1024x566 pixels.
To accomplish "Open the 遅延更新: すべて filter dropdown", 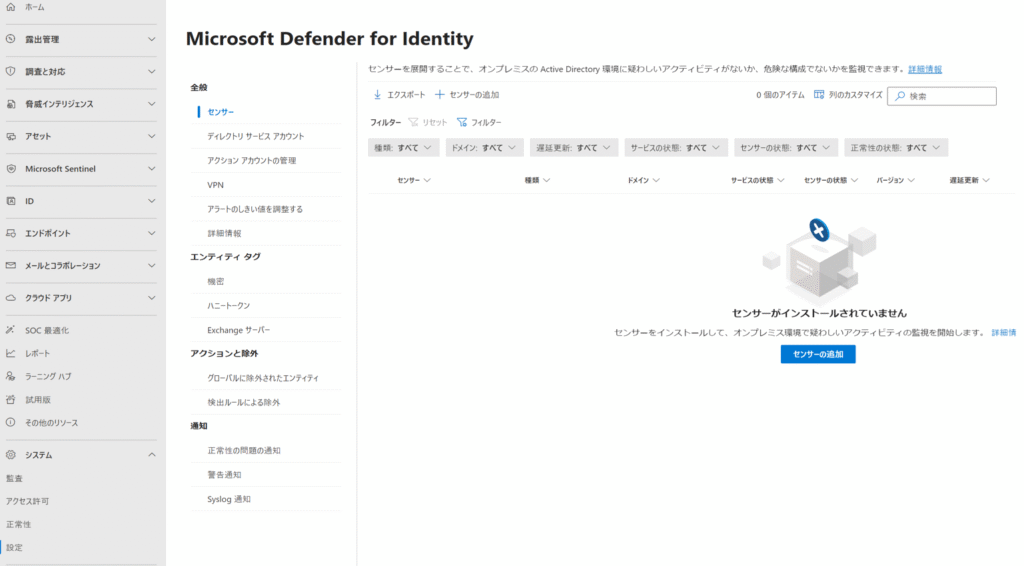I will (573, 148).
